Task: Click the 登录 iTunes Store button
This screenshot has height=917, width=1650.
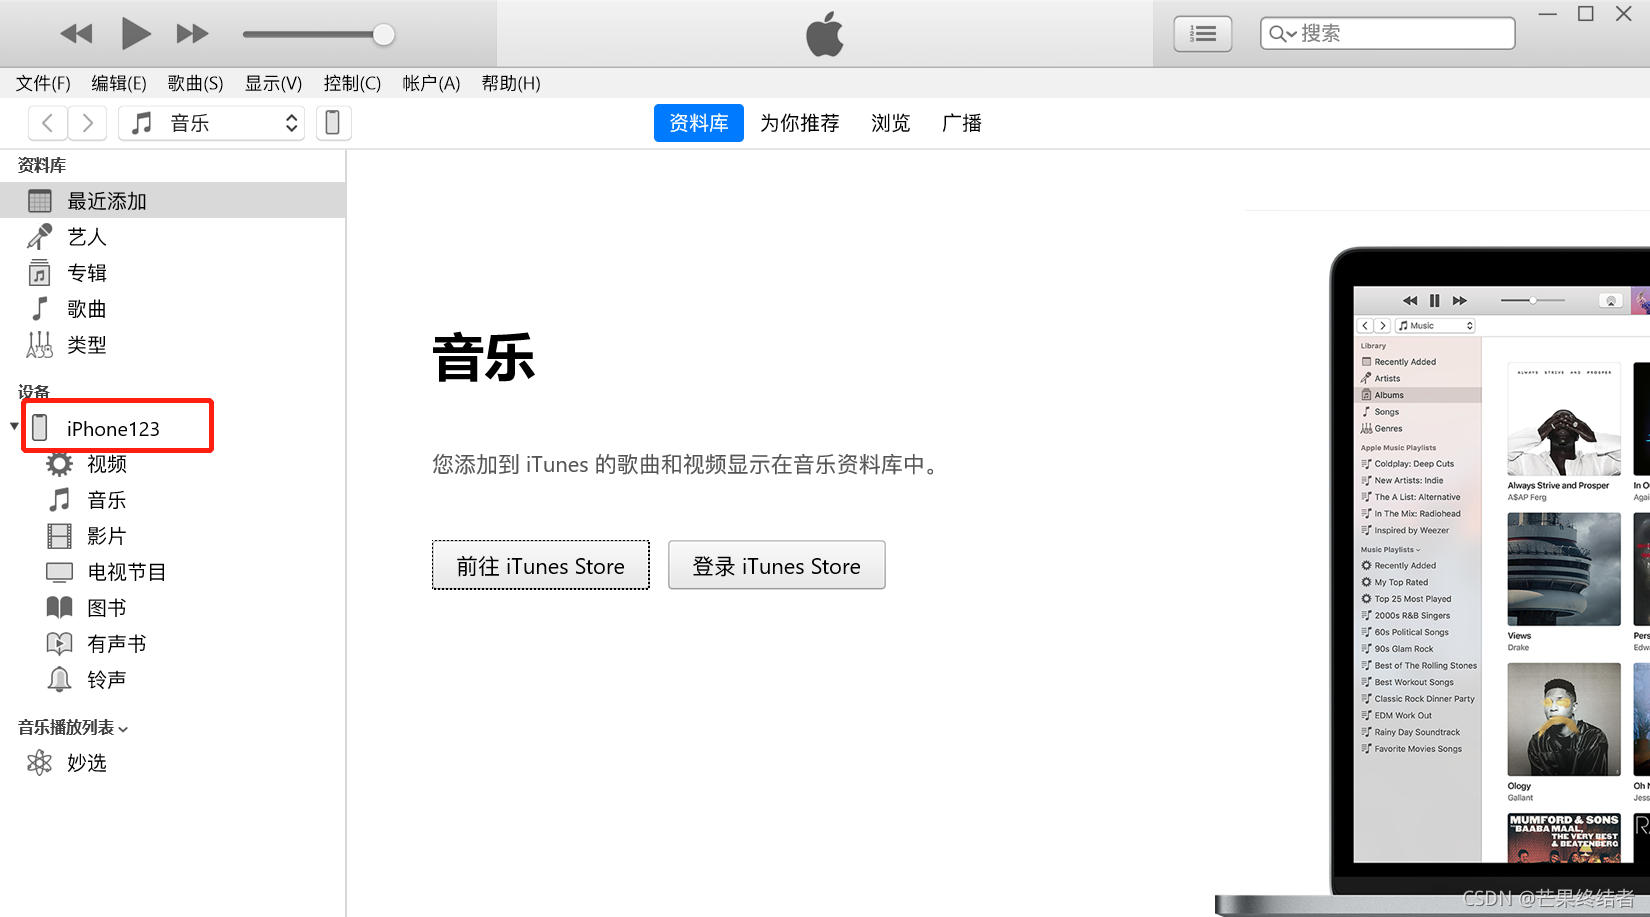Action: coord(777,565)
